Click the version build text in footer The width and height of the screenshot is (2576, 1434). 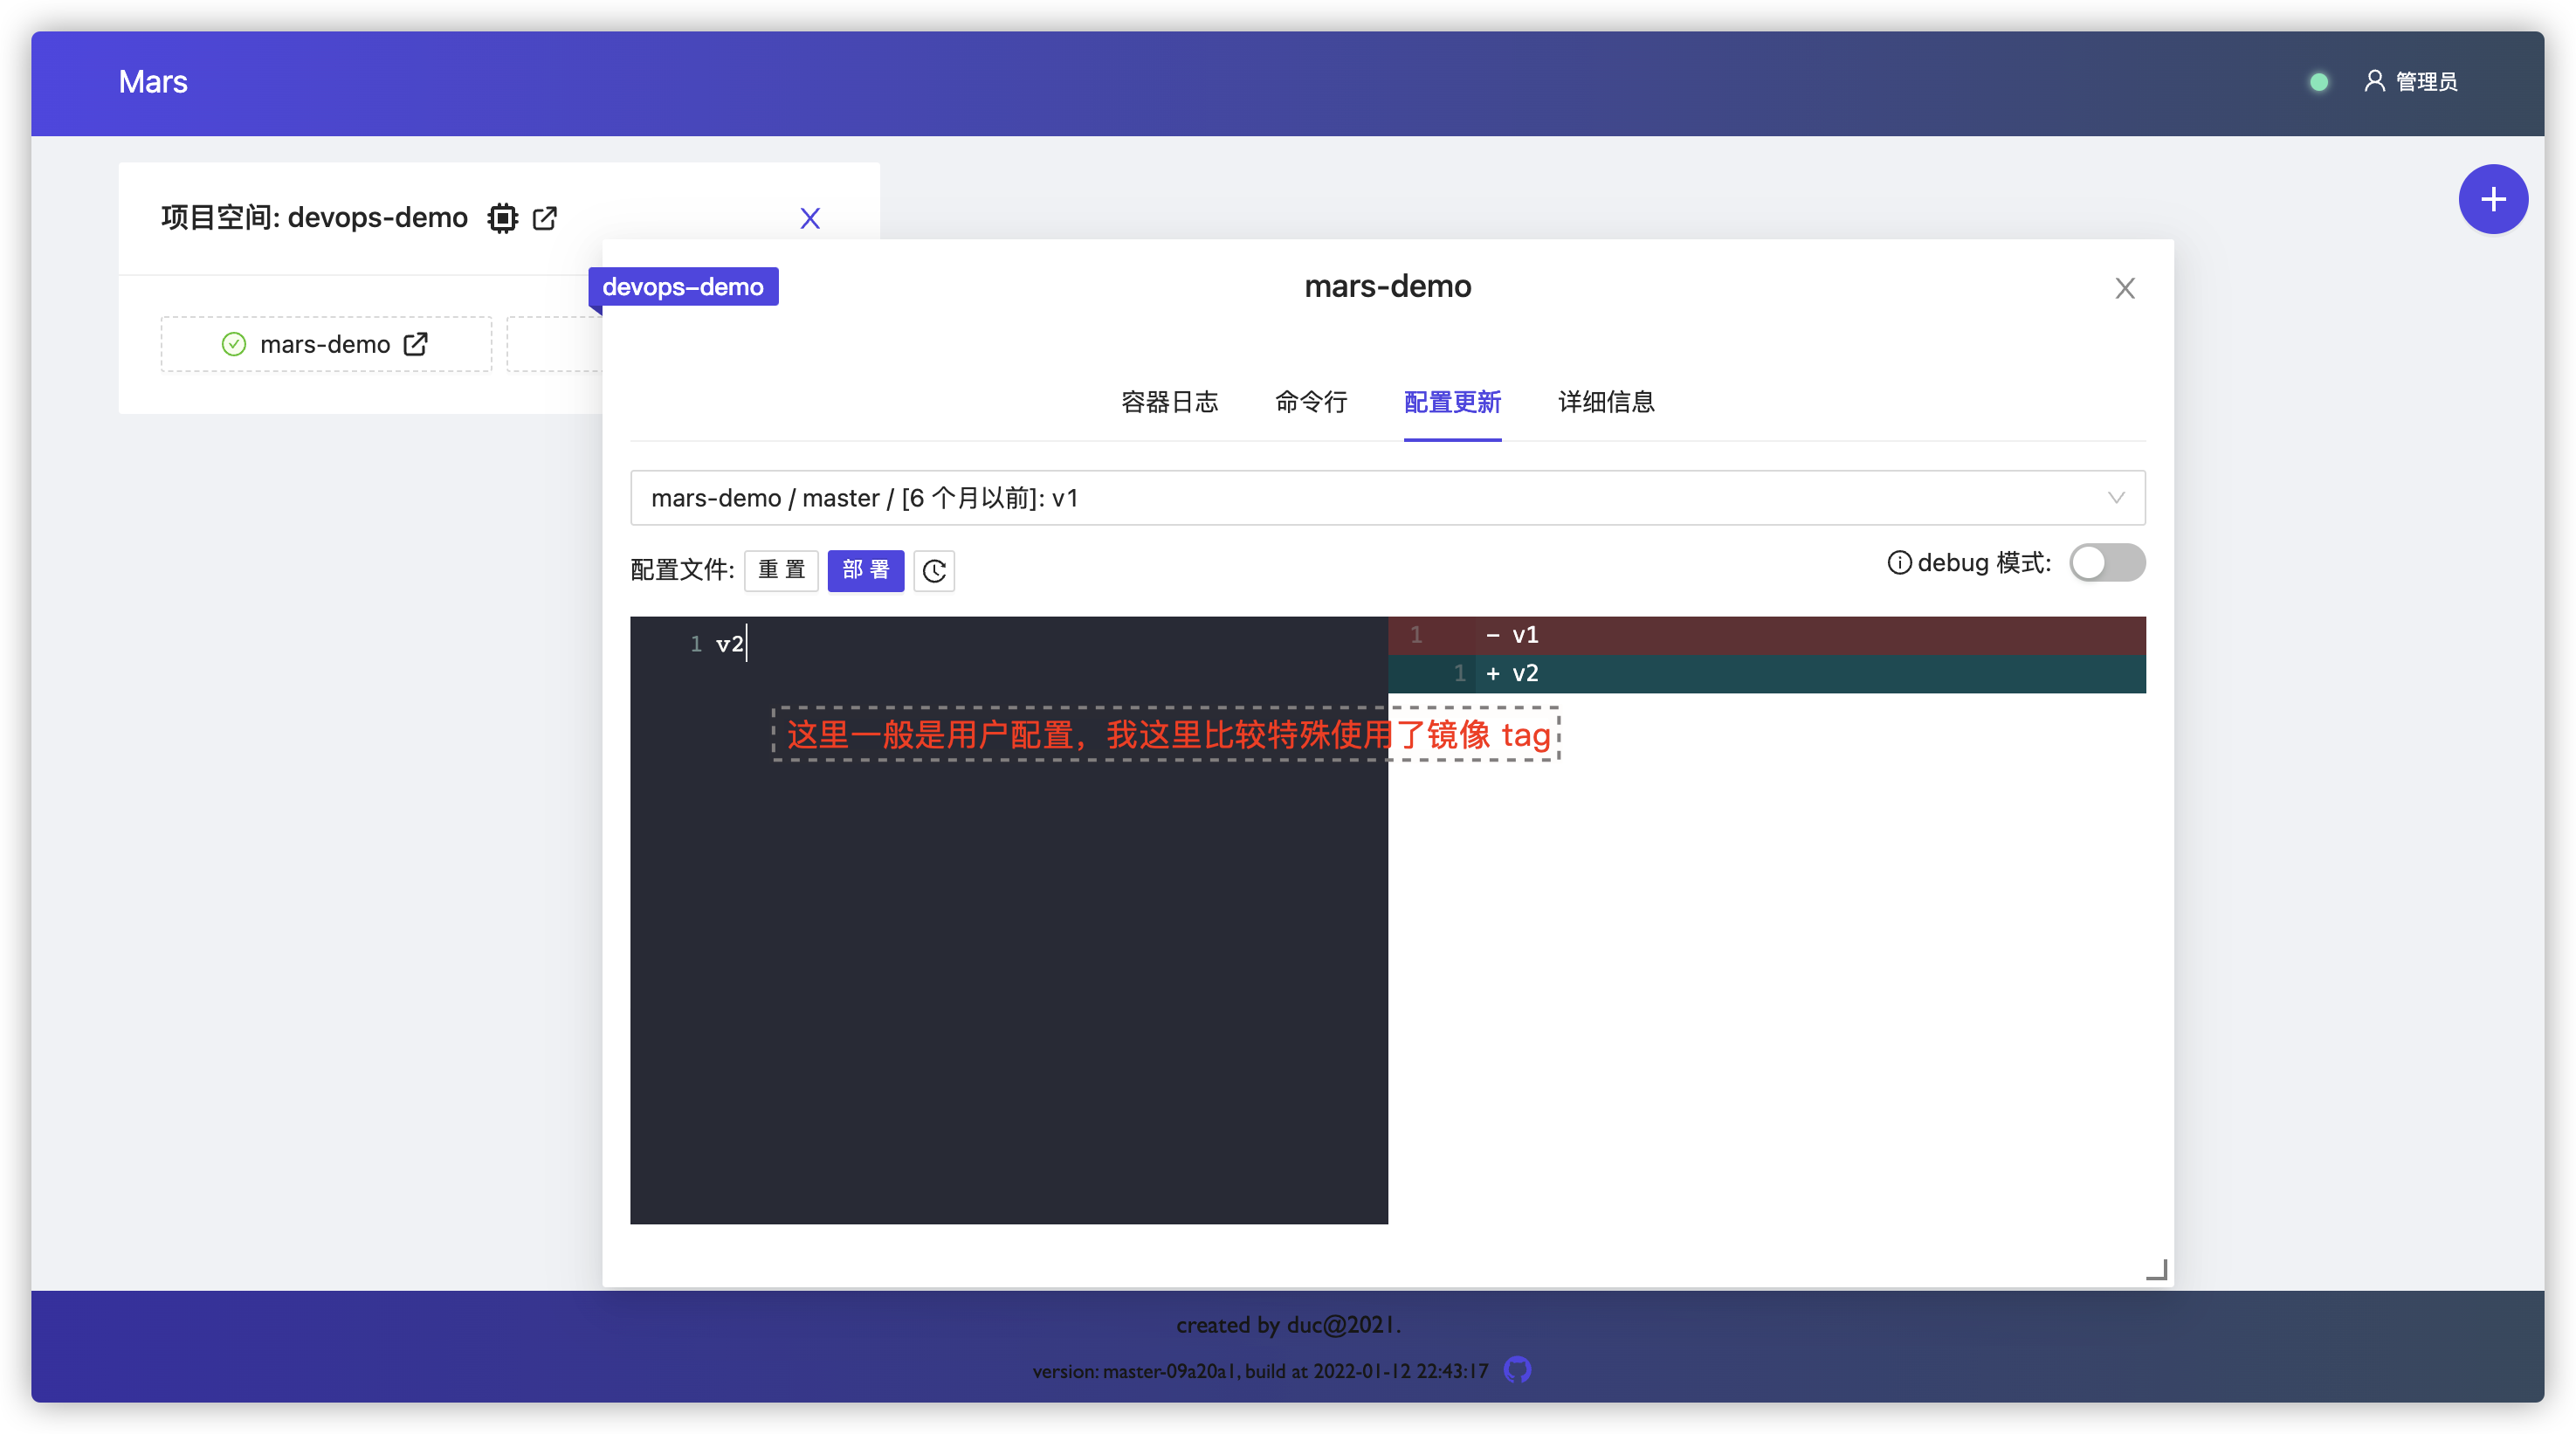coord(1260,1370)
